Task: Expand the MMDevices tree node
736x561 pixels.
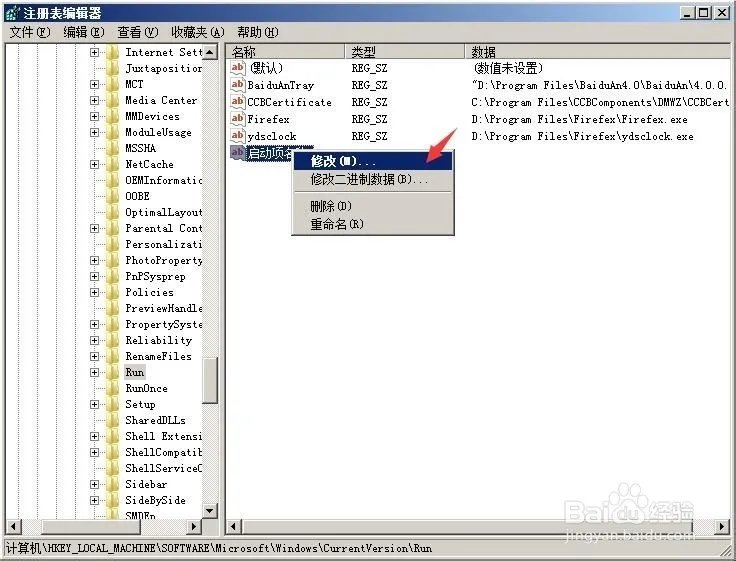Action: [94, 116]
